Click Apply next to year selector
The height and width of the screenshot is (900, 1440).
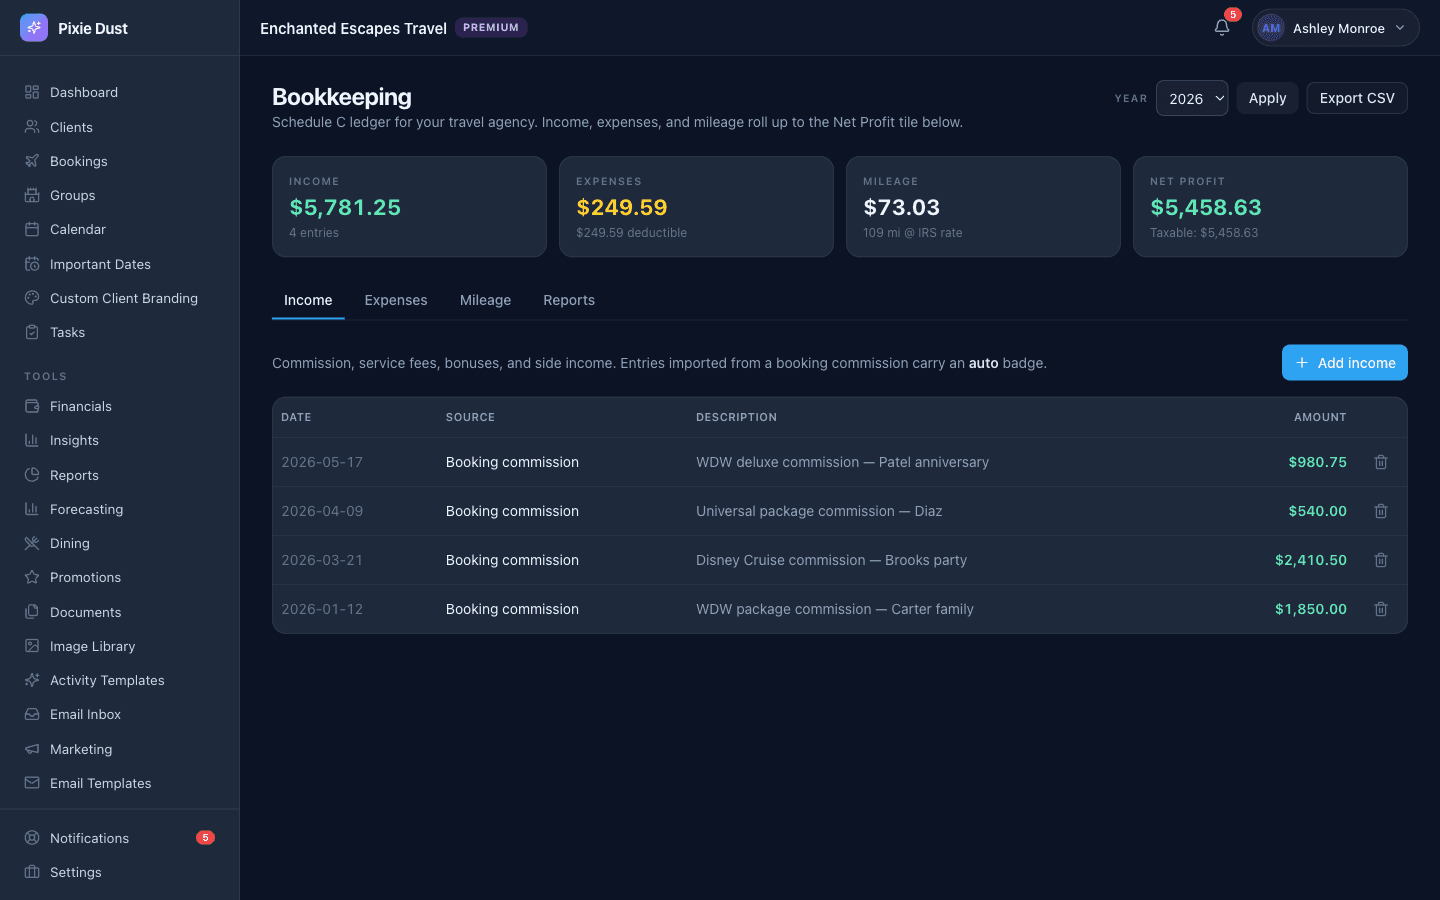pos(1267,98)
